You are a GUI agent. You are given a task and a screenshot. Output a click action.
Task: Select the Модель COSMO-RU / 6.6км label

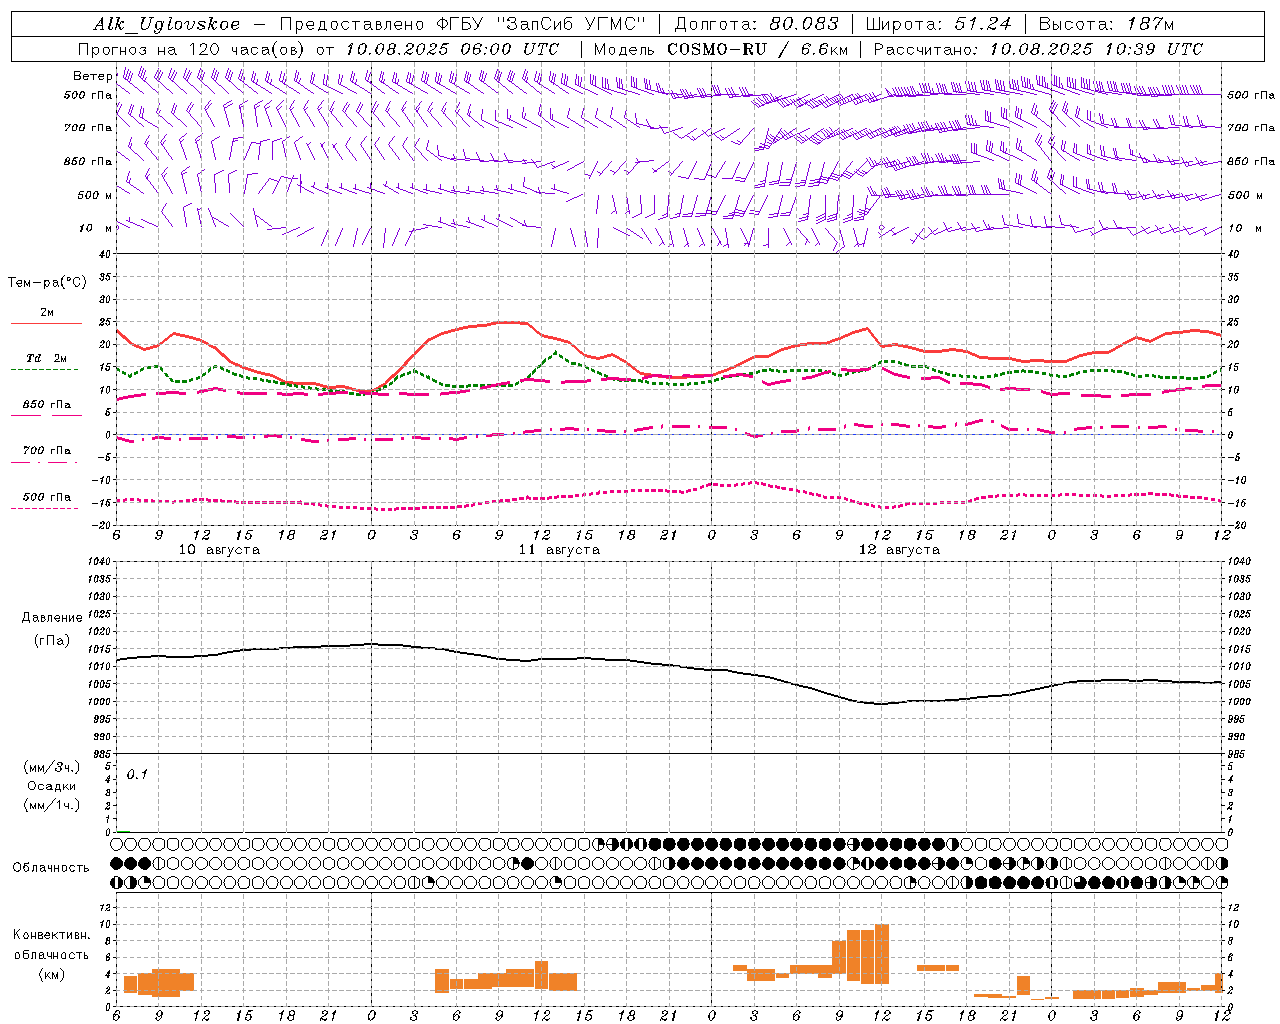[x=721, y=49]
